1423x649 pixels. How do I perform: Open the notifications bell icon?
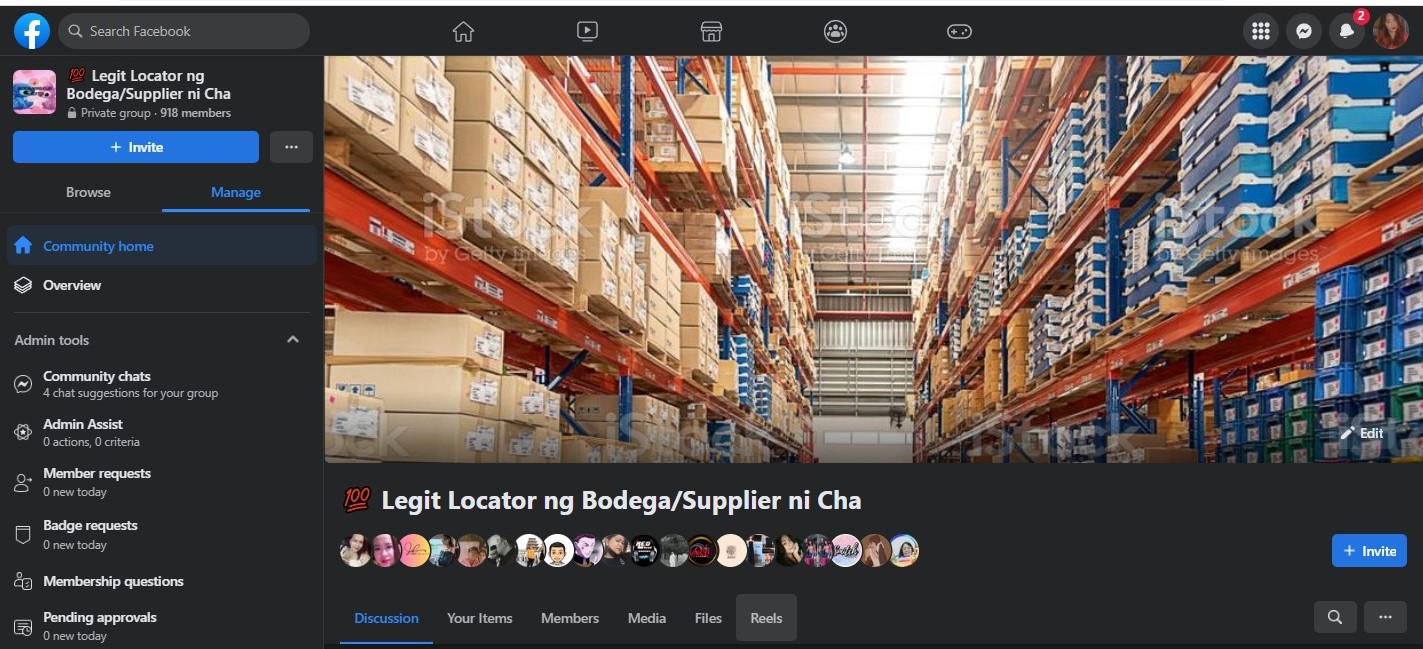tap(1347, 31)
